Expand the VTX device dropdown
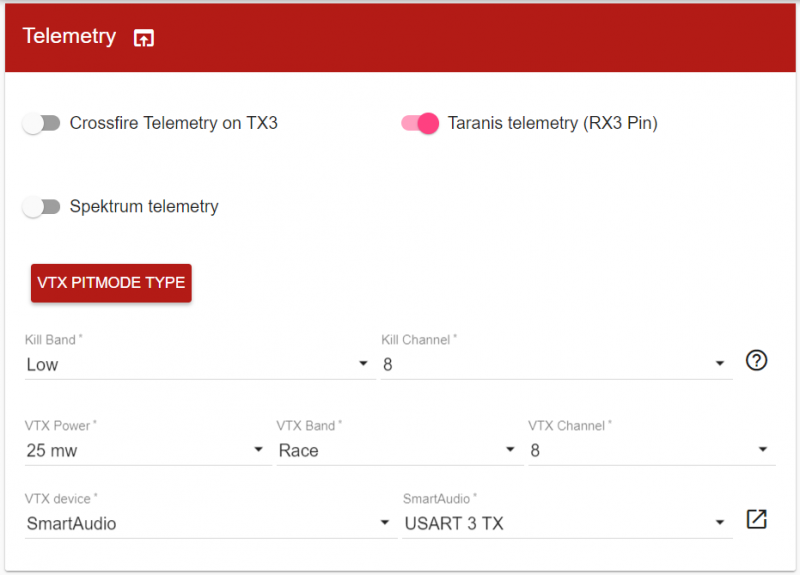Image resolution: width=800 pixels, height=575 pixels. [x=209, y=523]
